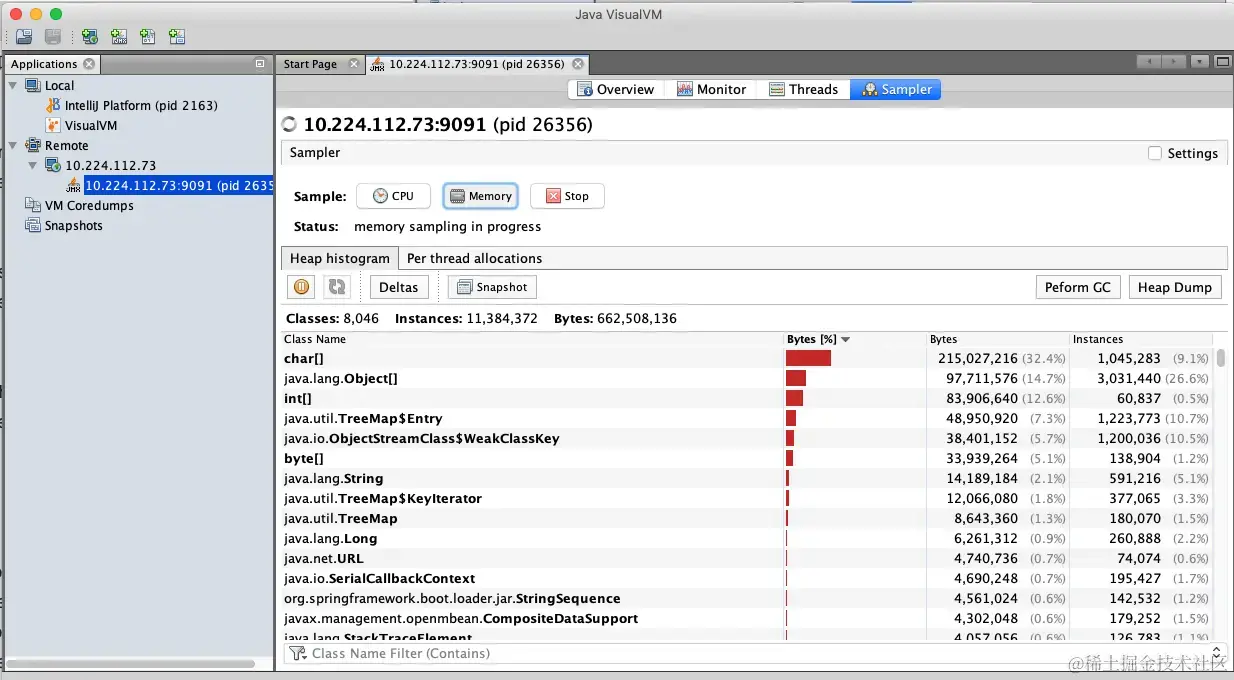The image size is (1234, 680).
Task: Click the Peform GC button
Action: tap(1077, 287)
